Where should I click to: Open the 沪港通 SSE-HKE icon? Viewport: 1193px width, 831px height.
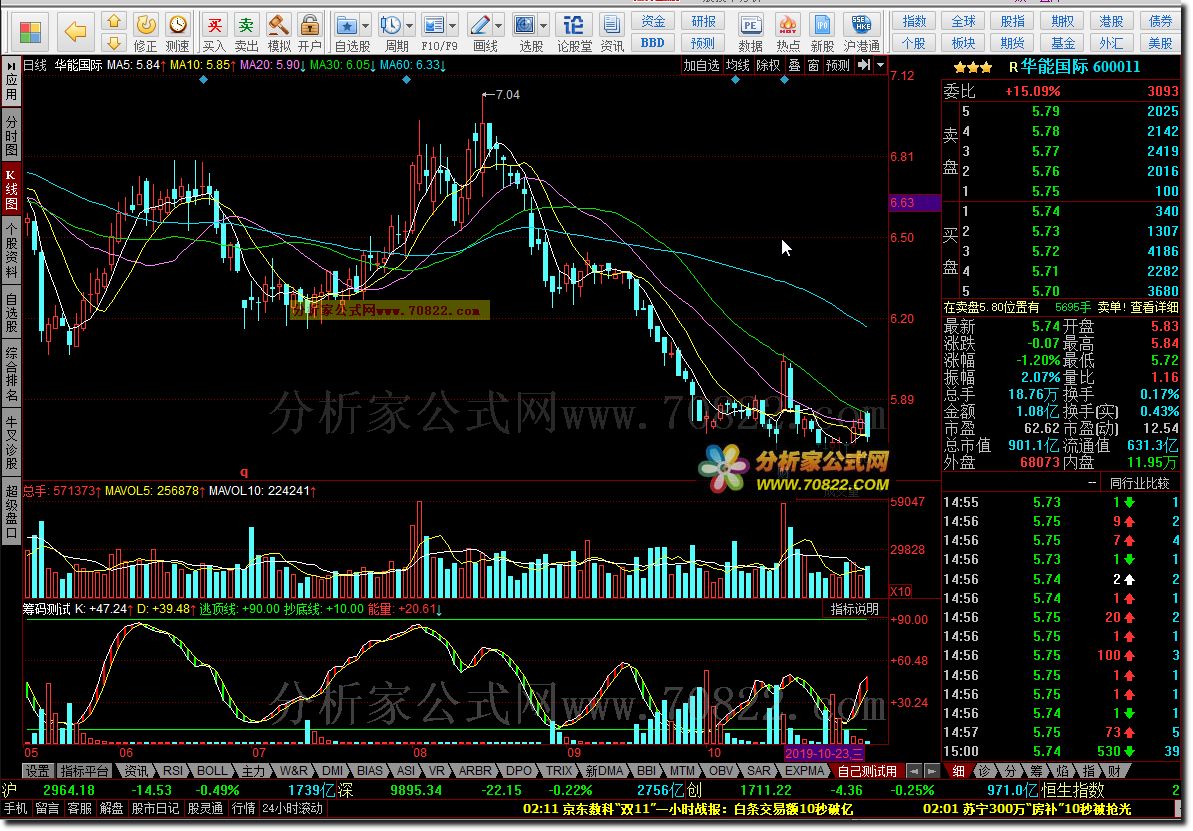(x=861, y=33)
